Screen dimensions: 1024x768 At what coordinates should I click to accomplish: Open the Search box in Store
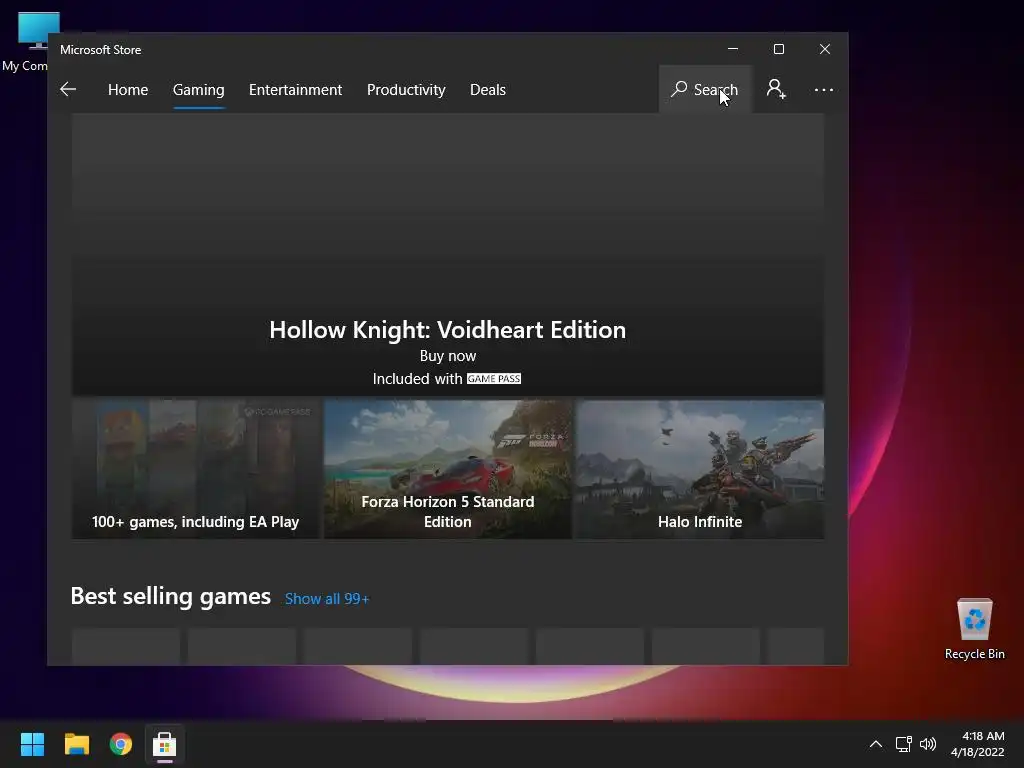click(x=705, y=89)
